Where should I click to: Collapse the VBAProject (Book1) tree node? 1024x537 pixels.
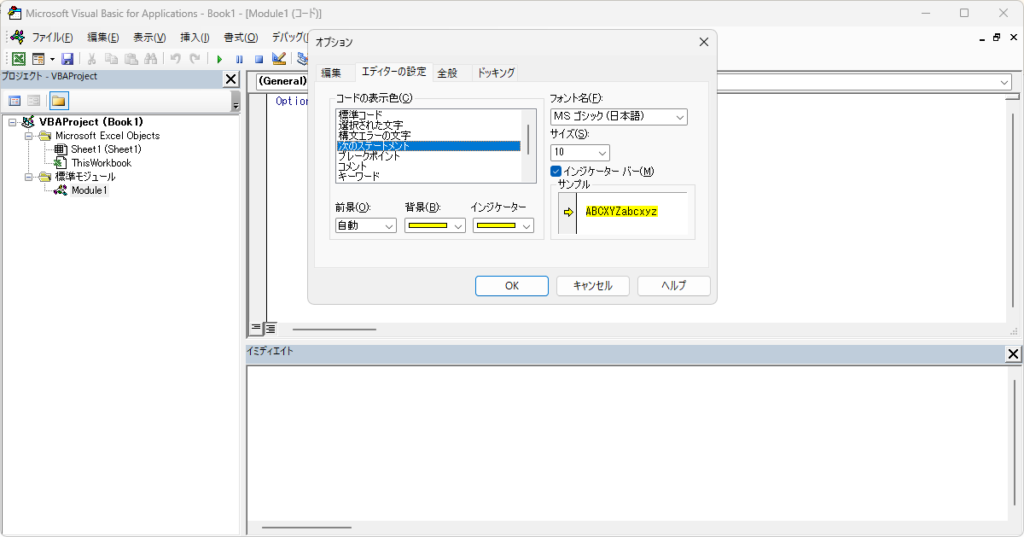click(x=12, y=122)
